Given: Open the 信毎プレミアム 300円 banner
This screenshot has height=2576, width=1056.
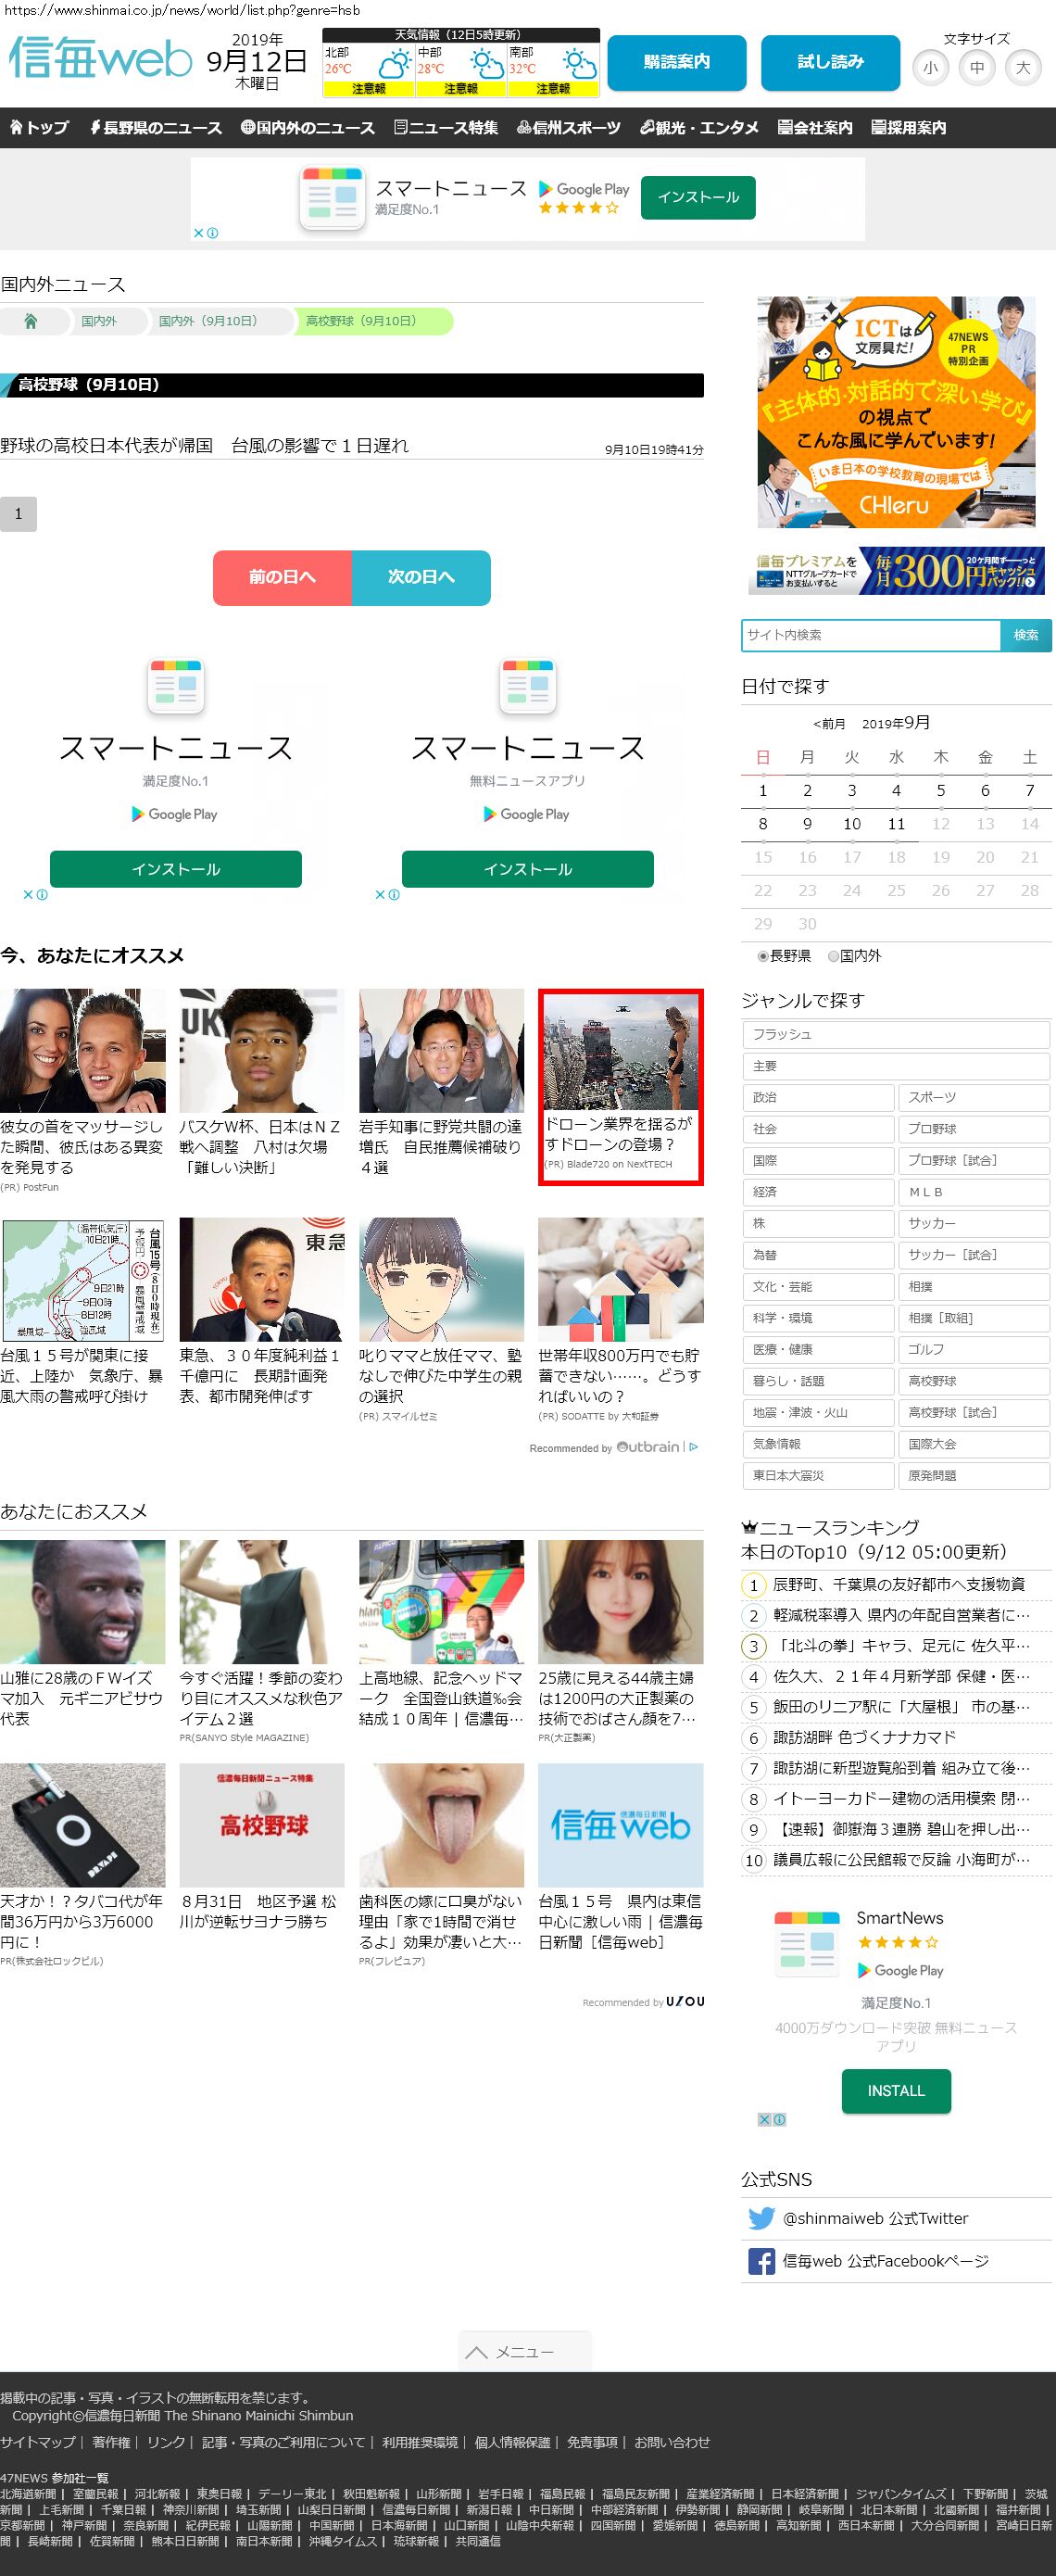Looking at the screenshot, I should pyautogui.click(x=896, y=570).
